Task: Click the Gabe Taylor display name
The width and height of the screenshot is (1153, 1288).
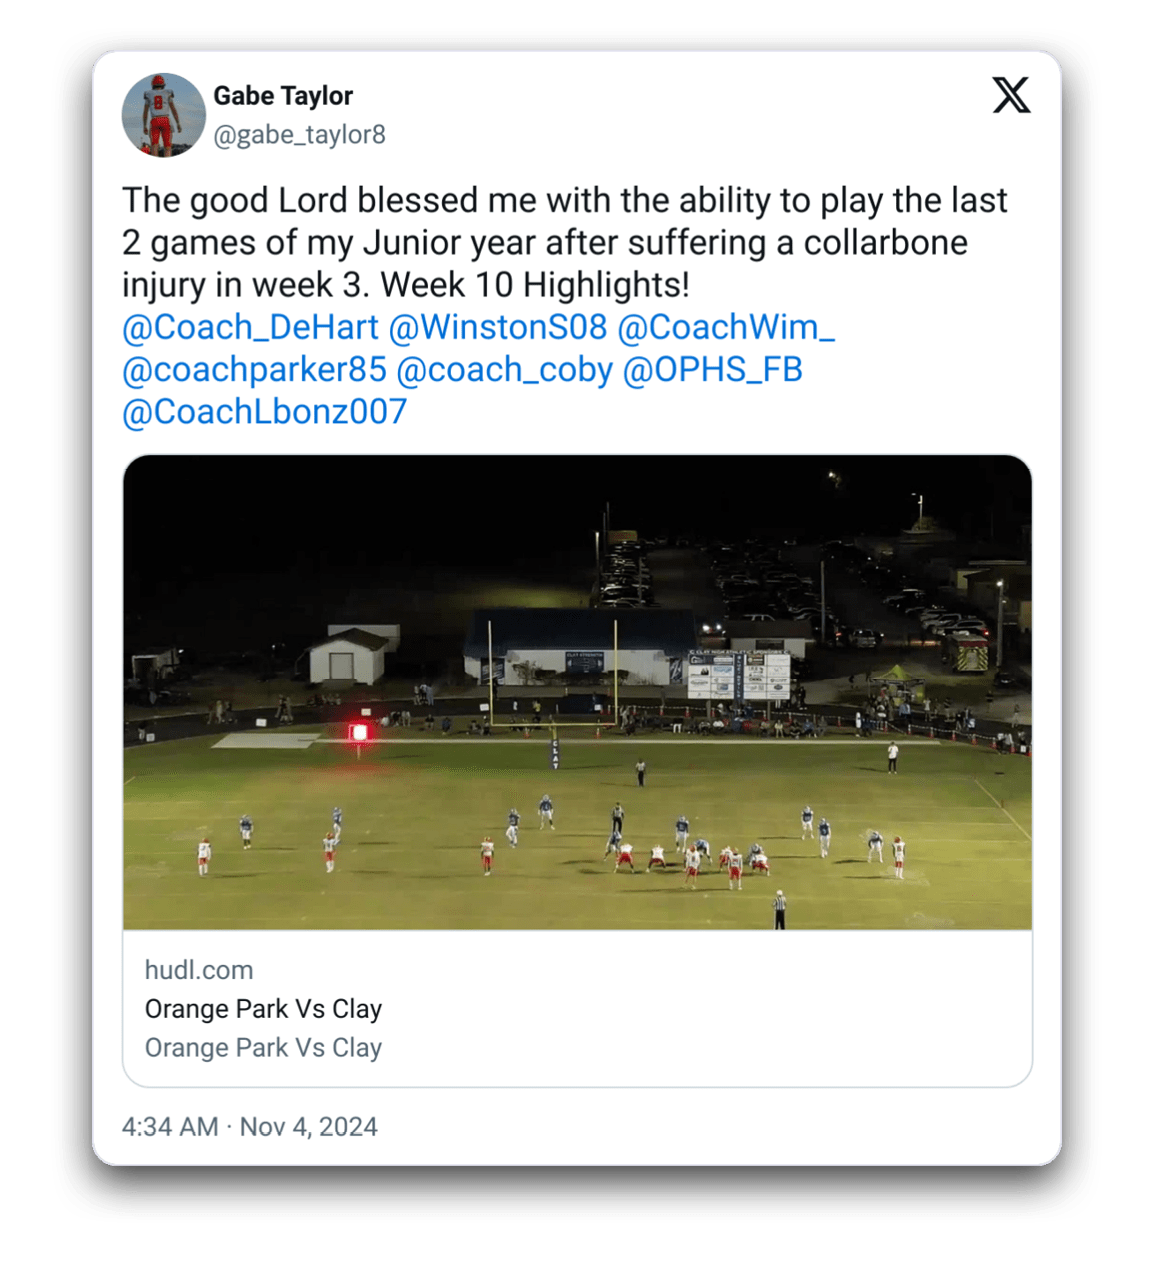Action: [x=283, y=96]
